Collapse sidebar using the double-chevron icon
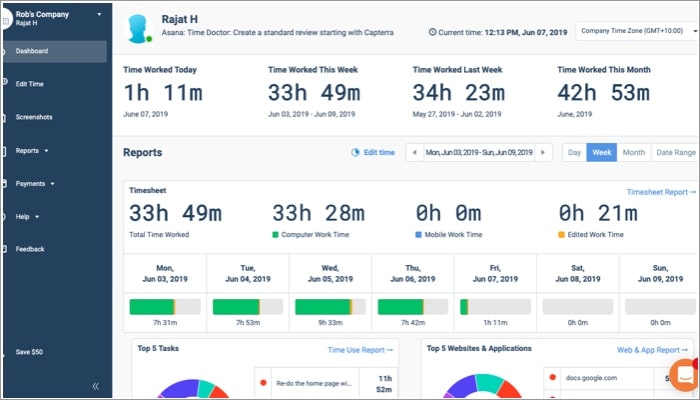700x400 pixels. 96,385
